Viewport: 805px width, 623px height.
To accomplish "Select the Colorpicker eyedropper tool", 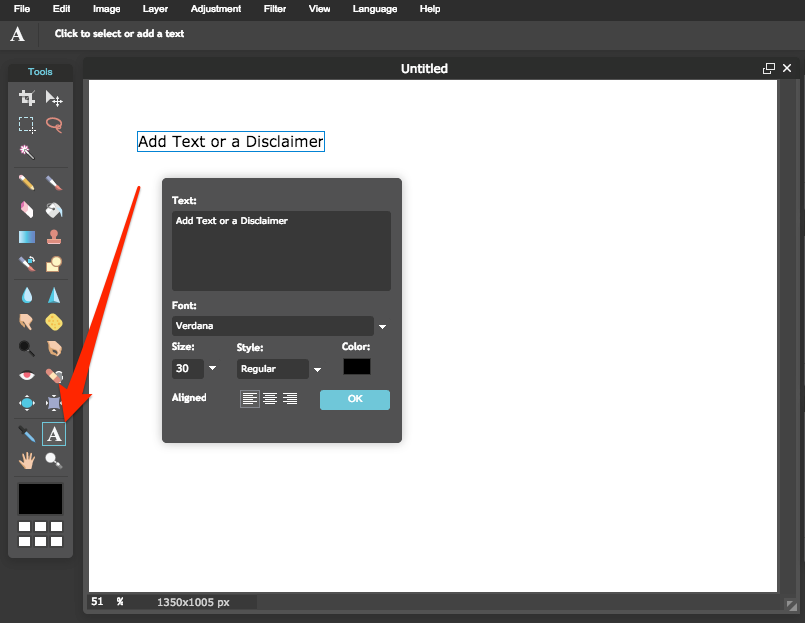I will point(27,435).
